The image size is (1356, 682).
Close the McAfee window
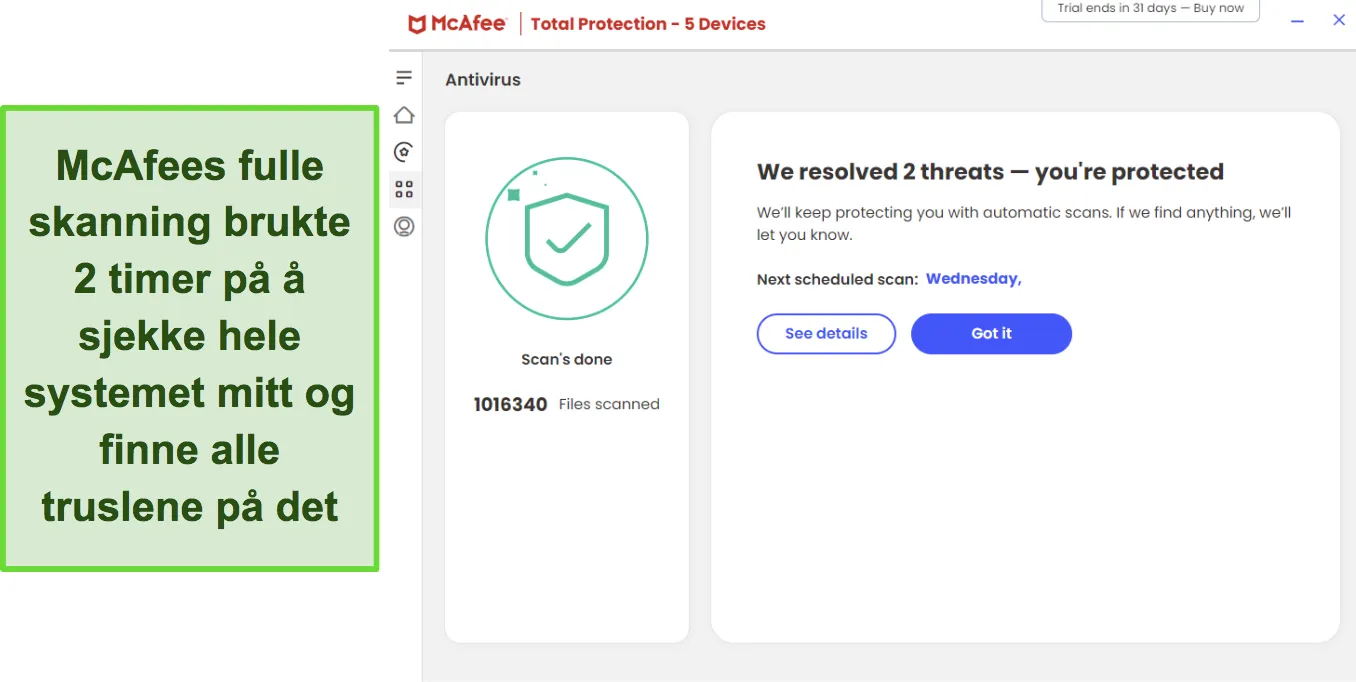click(x=1339, y=20)
